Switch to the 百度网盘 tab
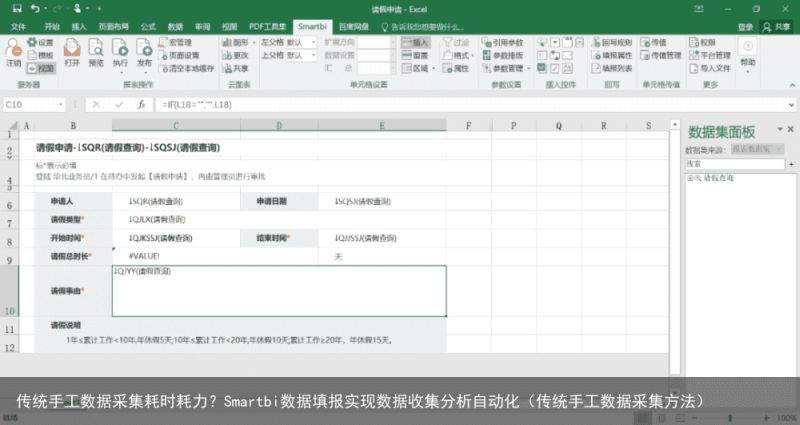This screenshot has width=800, height=425. 354,27
